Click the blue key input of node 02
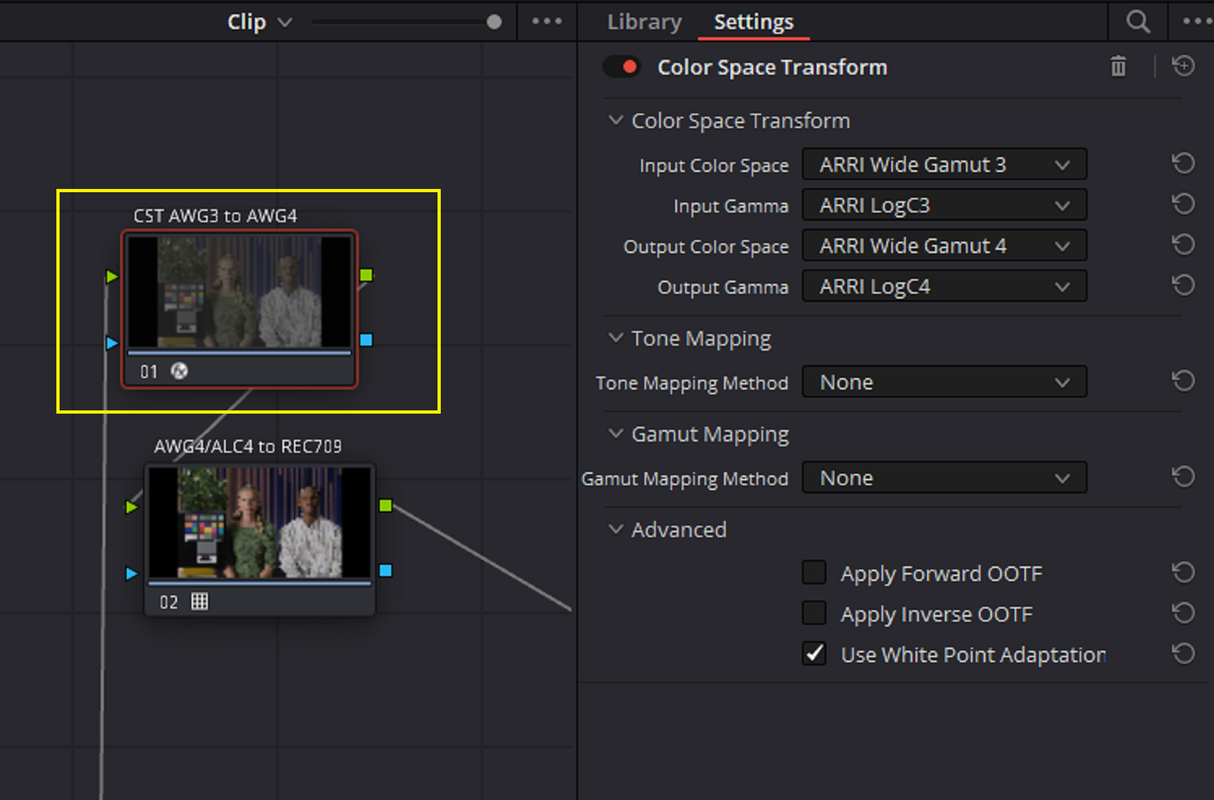The width and height of the screenshot is (1214, 800). (x=132, y=573)
